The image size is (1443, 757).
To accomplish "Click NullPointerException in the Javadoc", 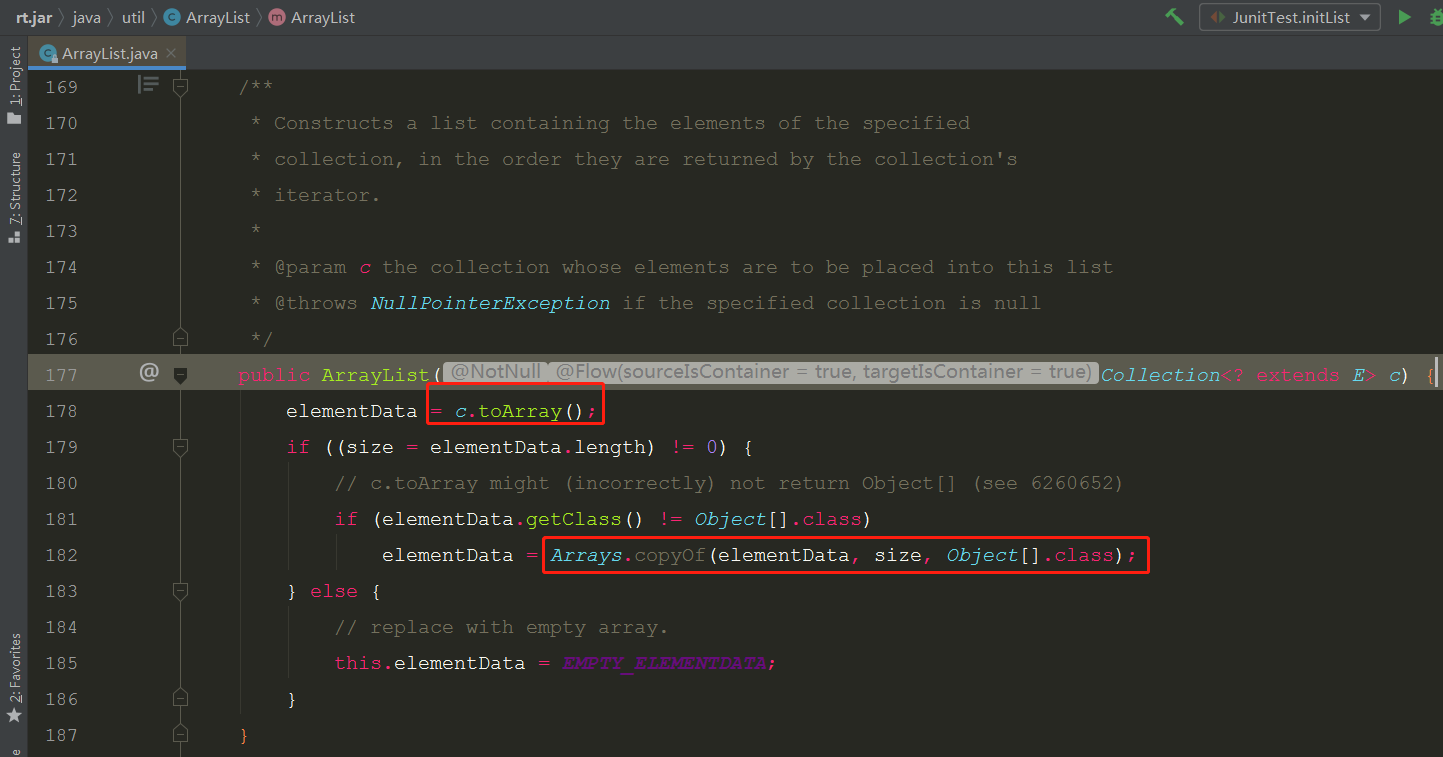I will pos(490,303).
